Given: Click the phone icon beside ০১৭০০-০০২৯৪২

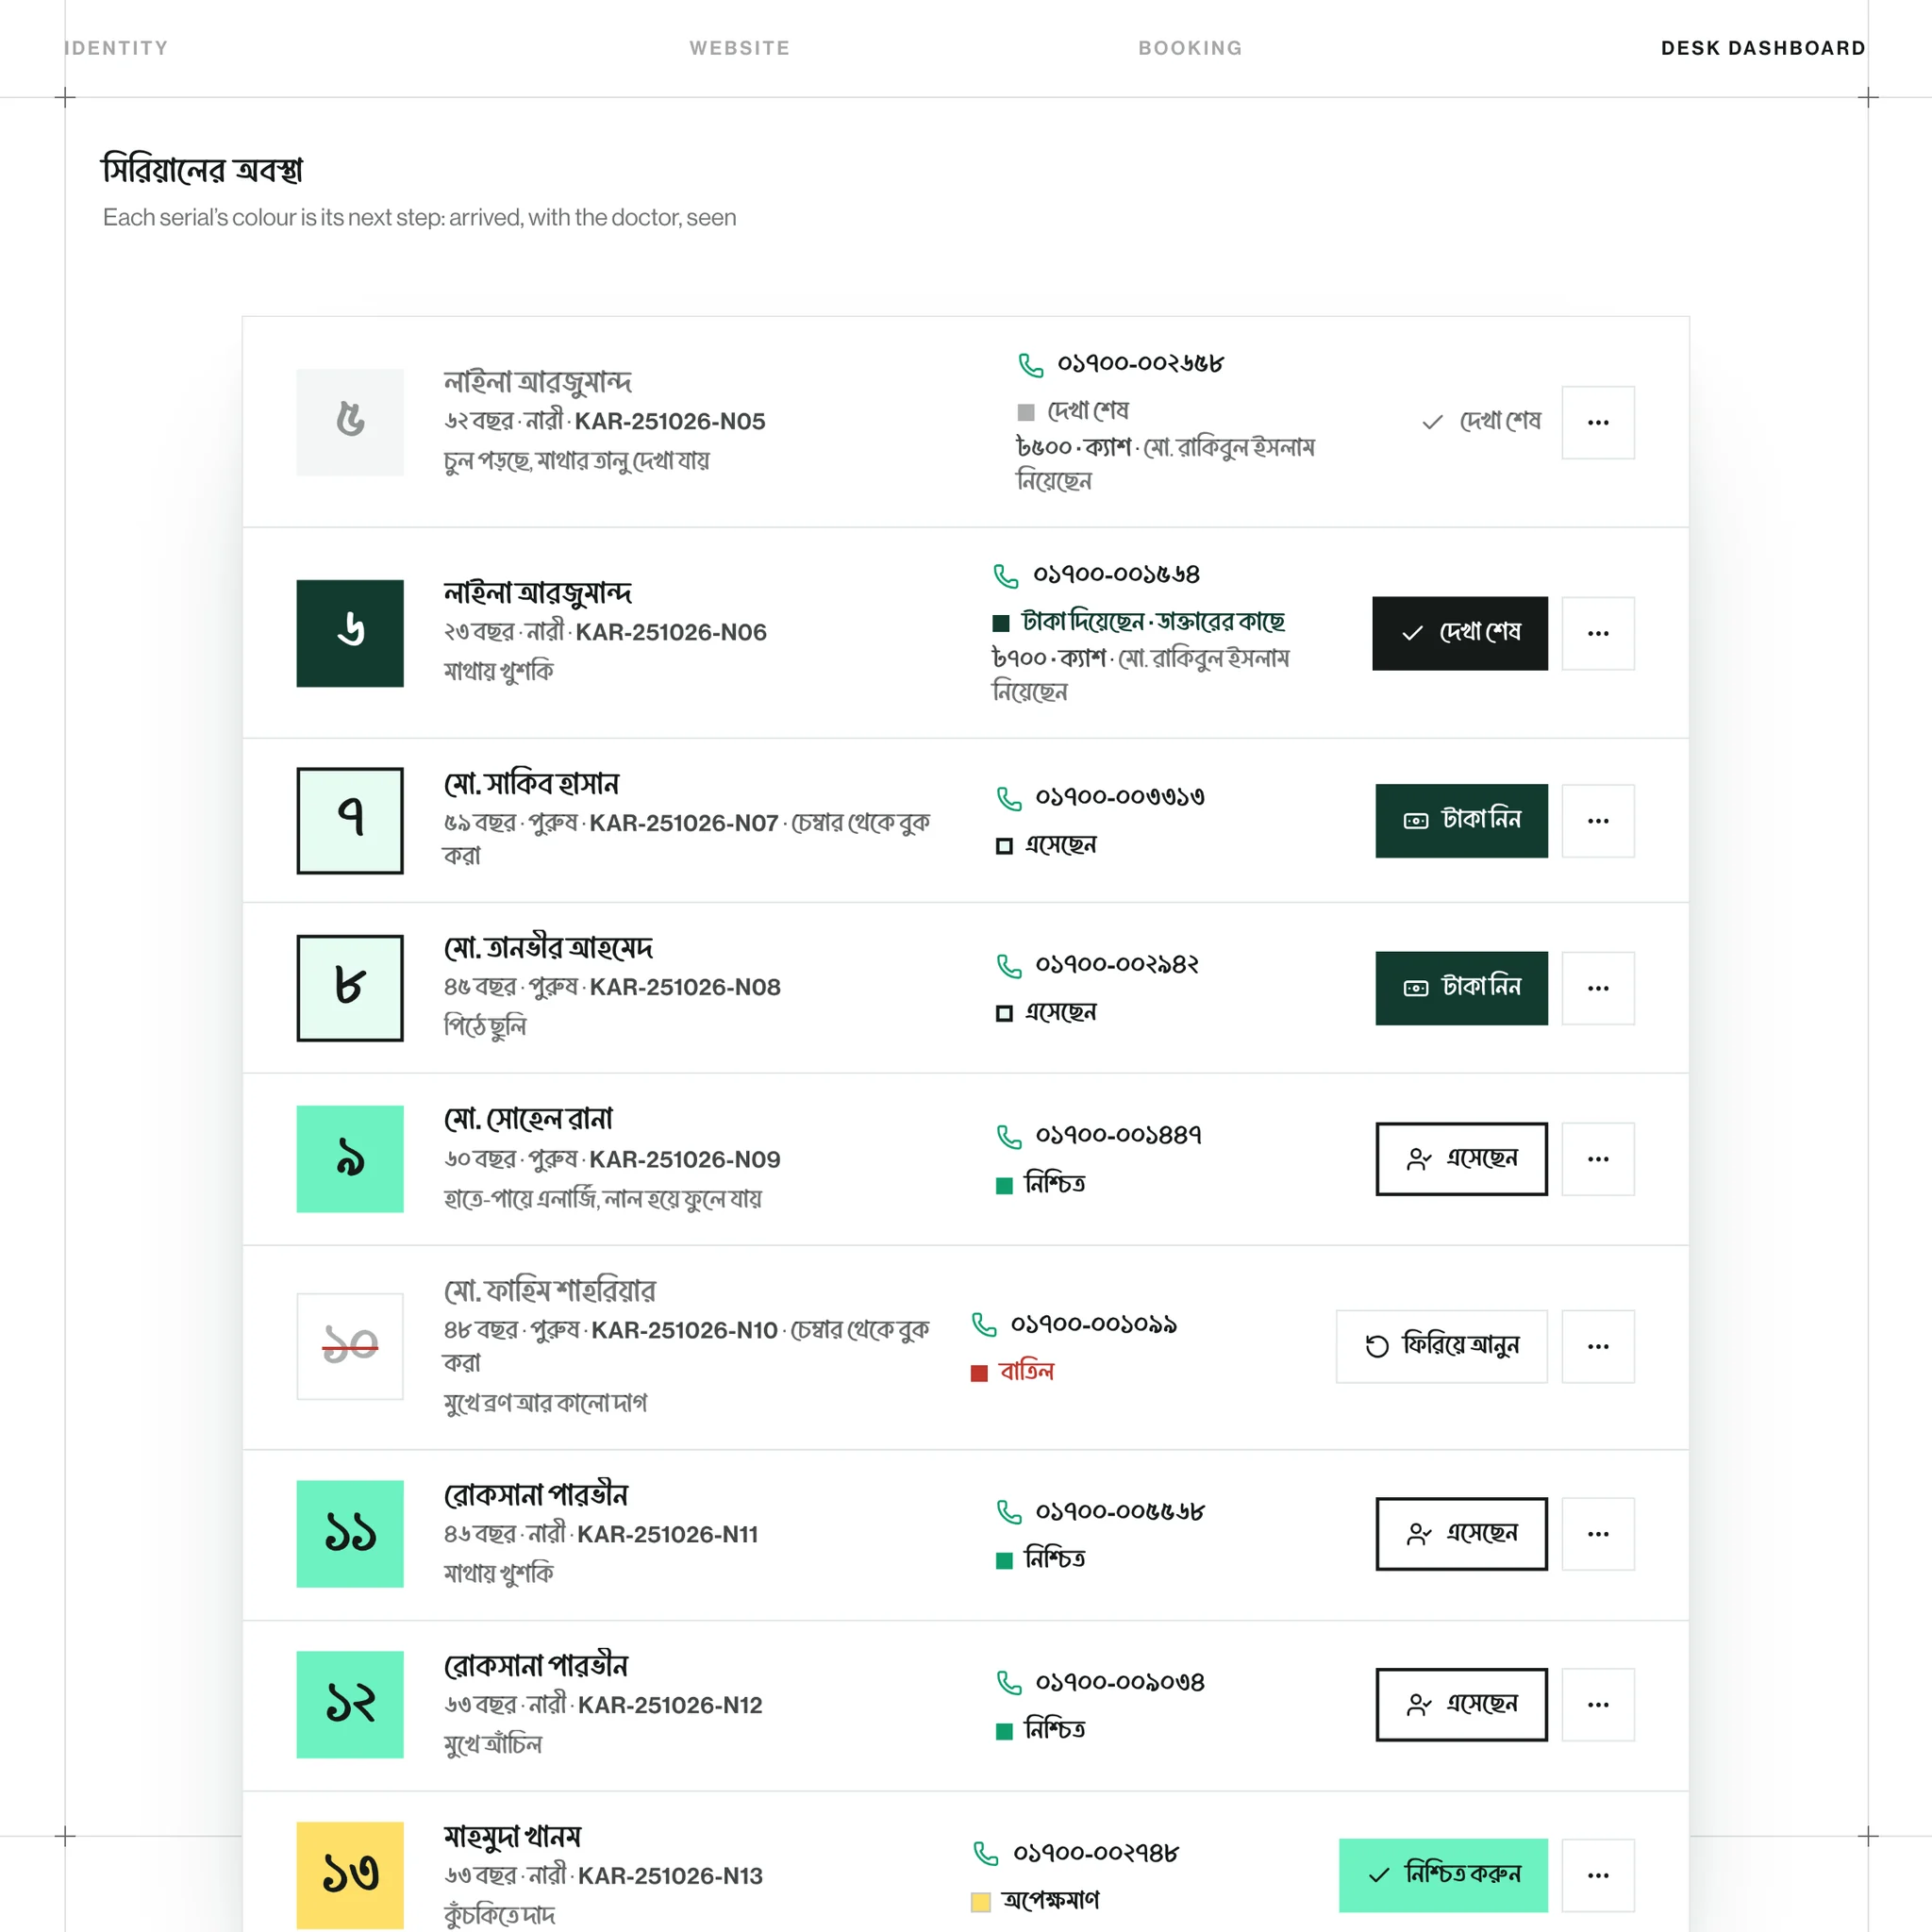Looking at the screenshot, I should [1009, 966].
